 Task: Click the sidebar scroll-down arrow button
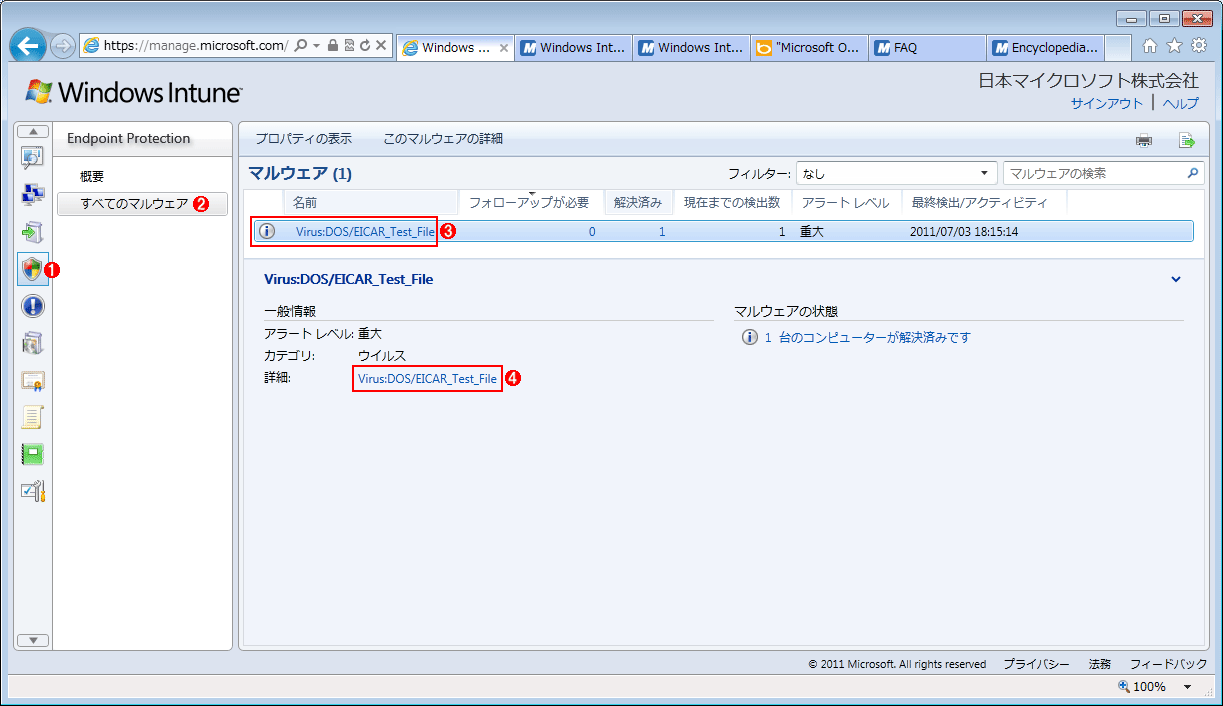pyautogui.click(x=33, y=640)
